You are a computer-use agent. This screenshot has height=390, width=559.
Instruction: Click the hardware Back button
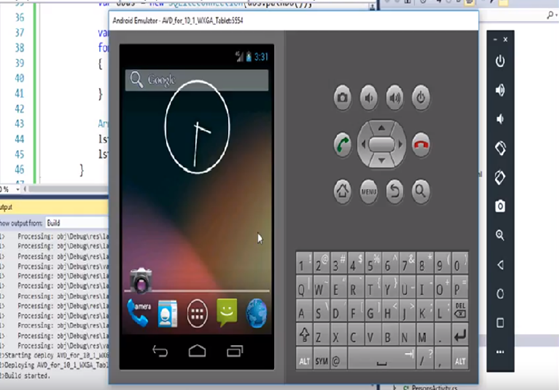pos(395,191)
